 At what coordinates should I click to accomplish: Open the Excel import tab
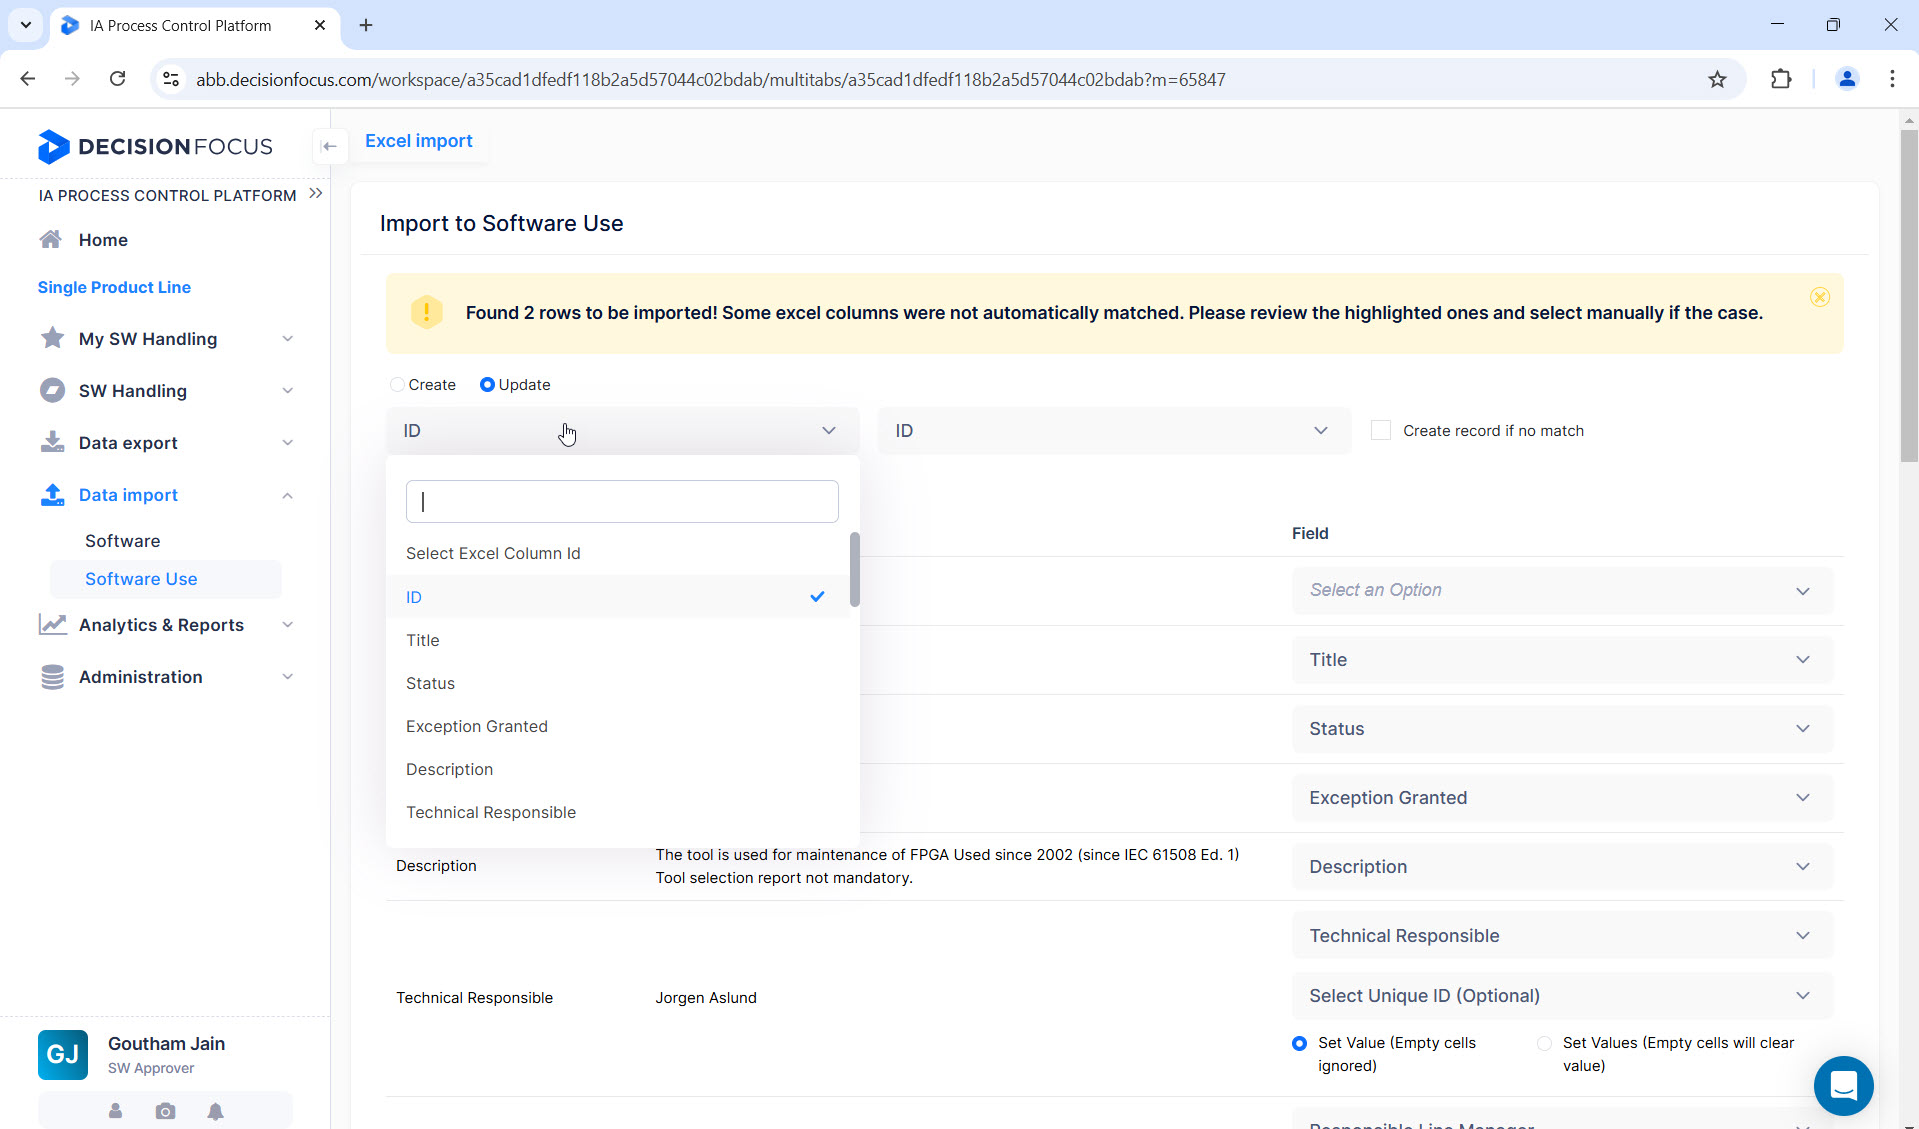[x=418, y=141]
